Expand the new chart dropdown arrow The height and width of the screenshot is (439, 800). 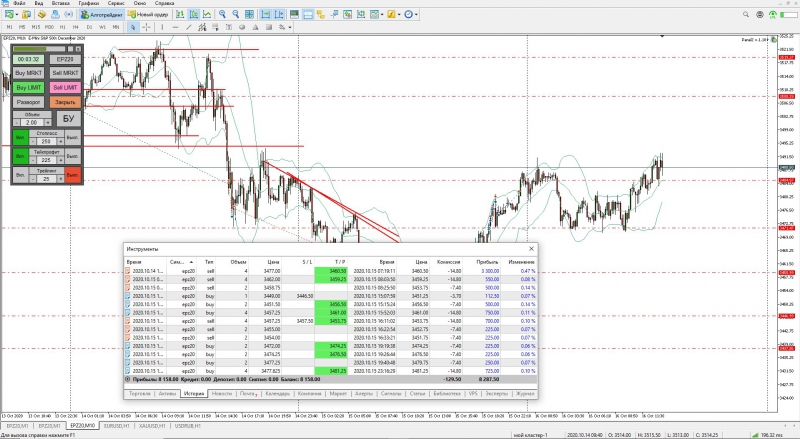coord(17,14)
